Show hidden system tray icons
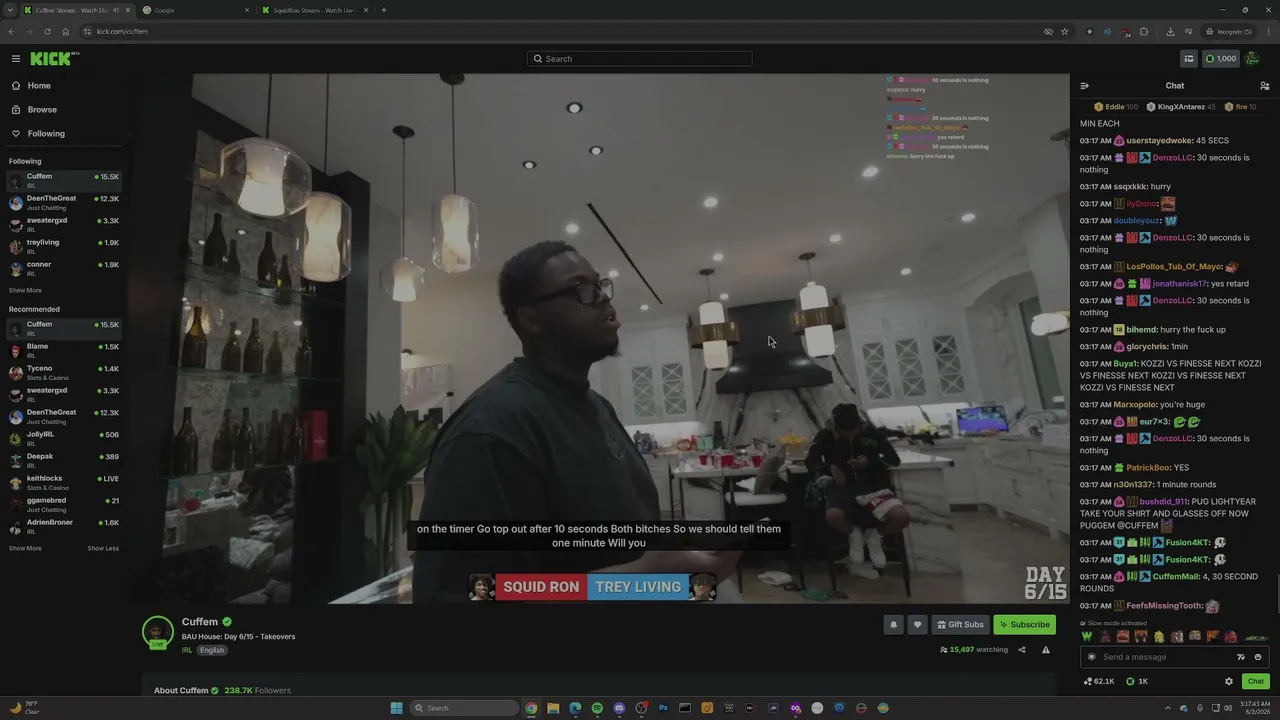 tap(1168, 708)
